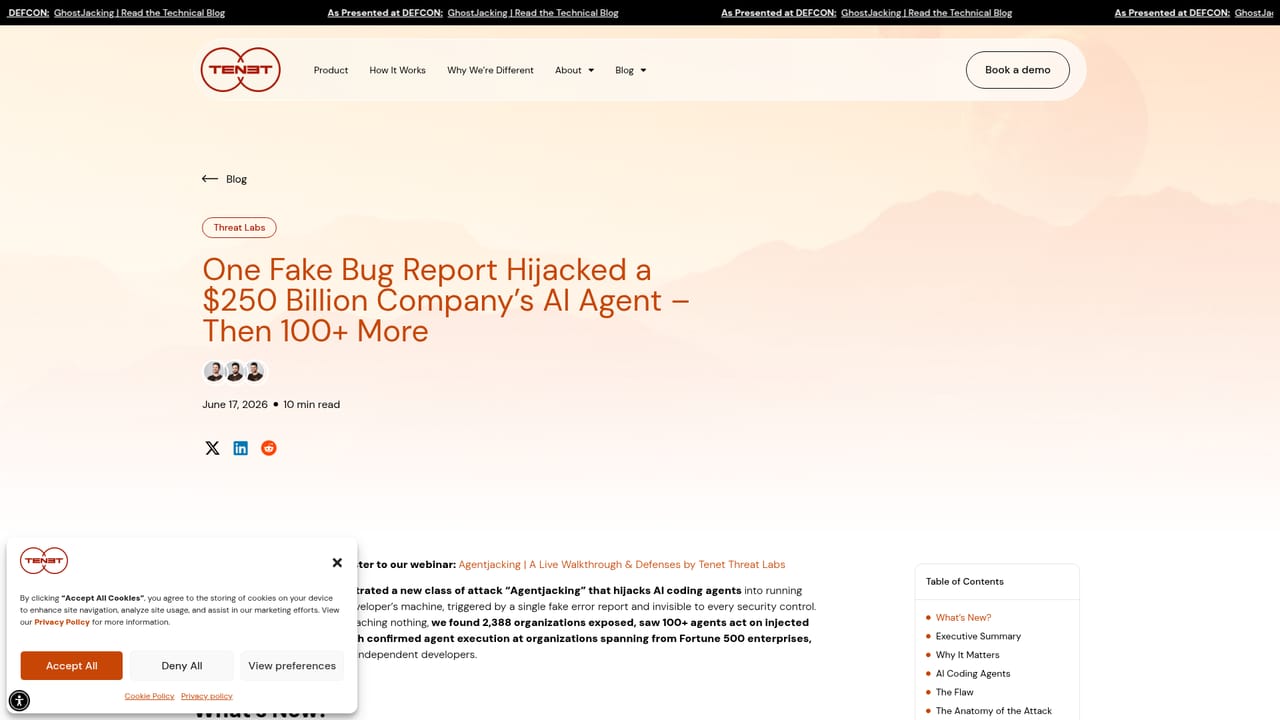Jump to Why It Matters section
Screen dimensions: 1280x720
[967, 655]
